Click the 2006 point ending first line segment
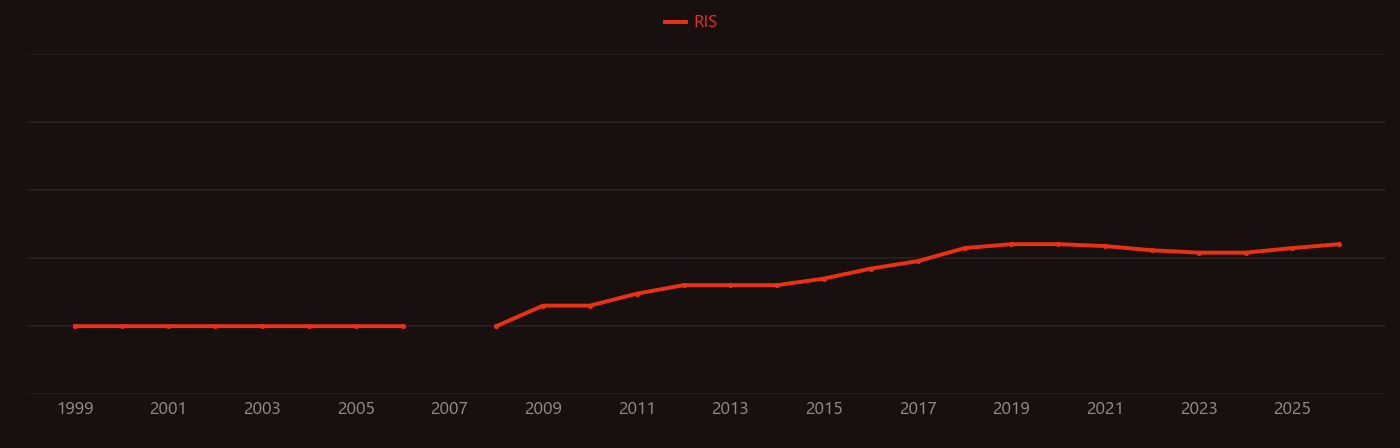This screenshot has height=448, width=1400. pos(403,326)
